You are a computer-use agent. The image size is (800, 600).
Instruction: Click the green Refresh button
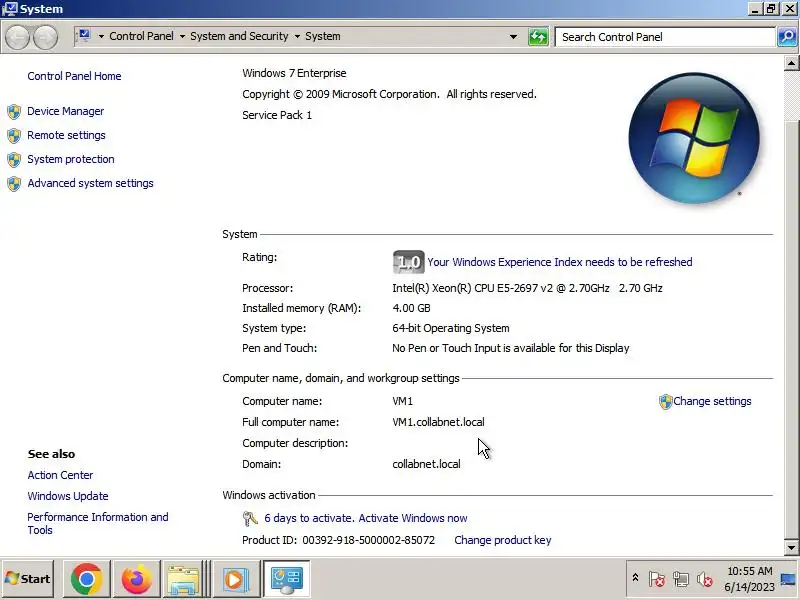pos(538,37)
